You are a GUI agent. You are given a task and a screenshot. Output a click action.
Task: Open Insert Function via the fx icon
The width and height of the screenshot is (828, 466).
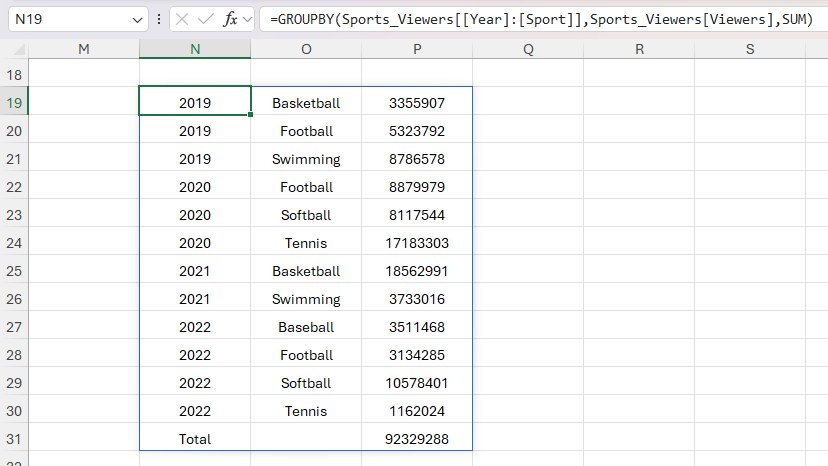[229, 19]
